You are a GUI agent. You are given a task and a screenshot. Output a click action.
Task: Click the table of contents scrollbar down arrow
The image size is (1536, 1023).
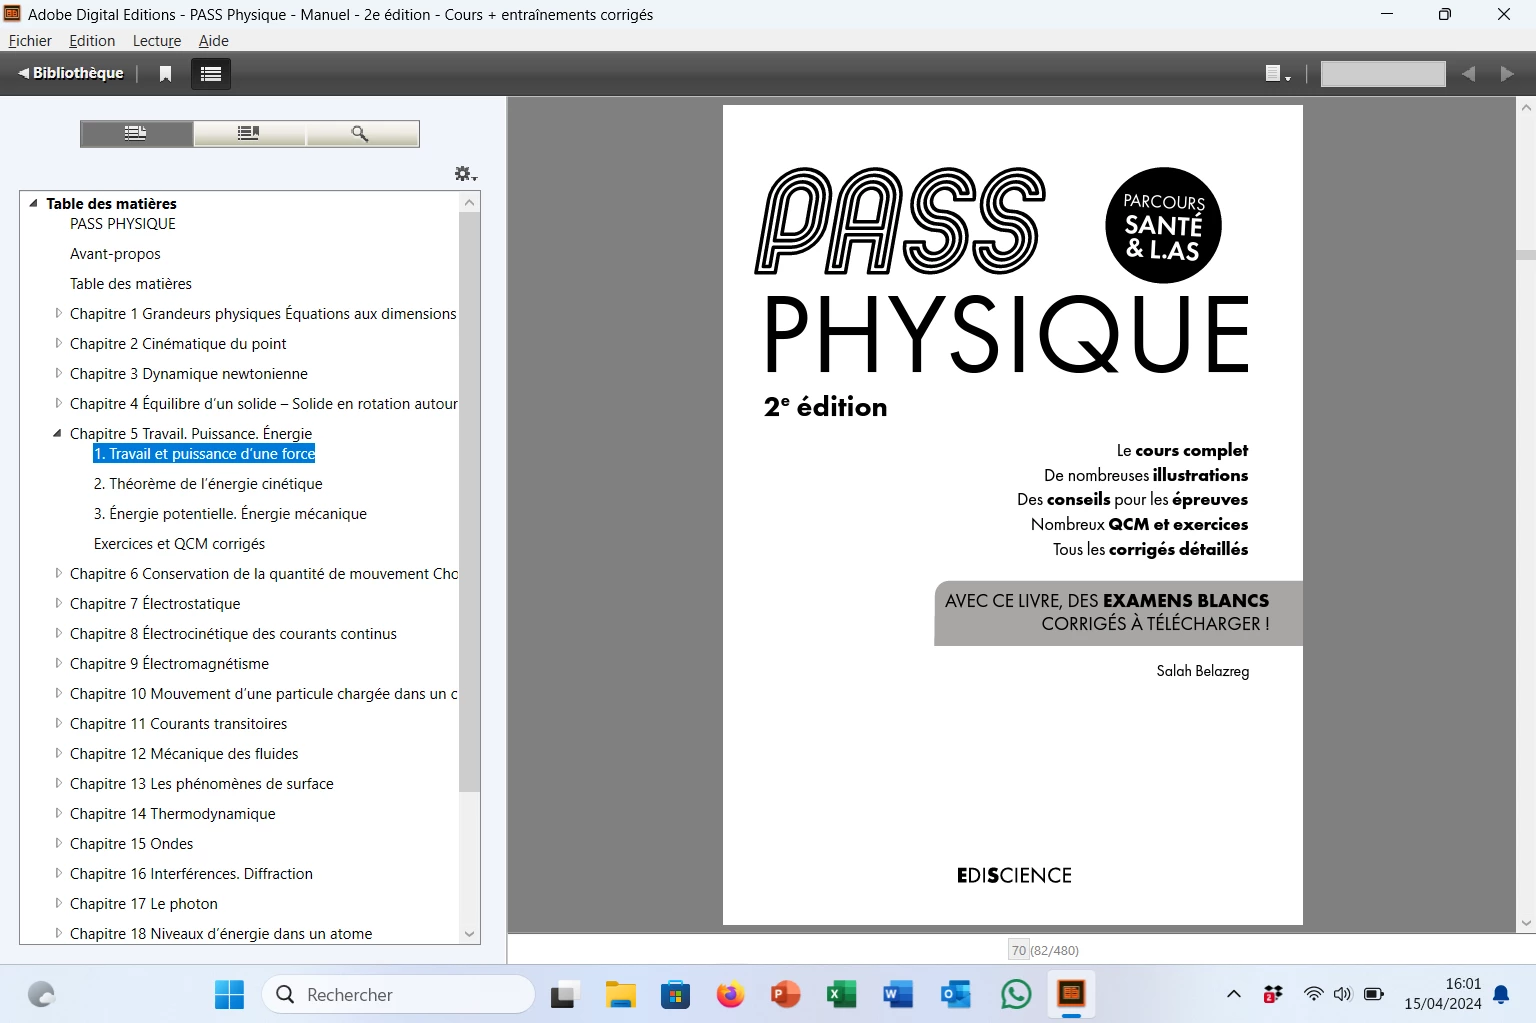469,934
